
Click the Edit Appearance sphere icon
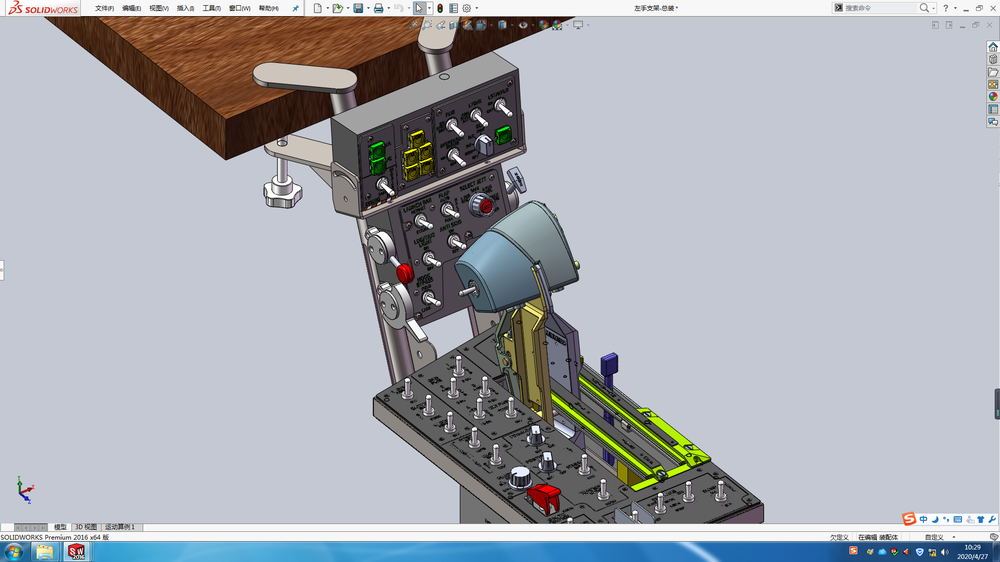coord(543,25)
